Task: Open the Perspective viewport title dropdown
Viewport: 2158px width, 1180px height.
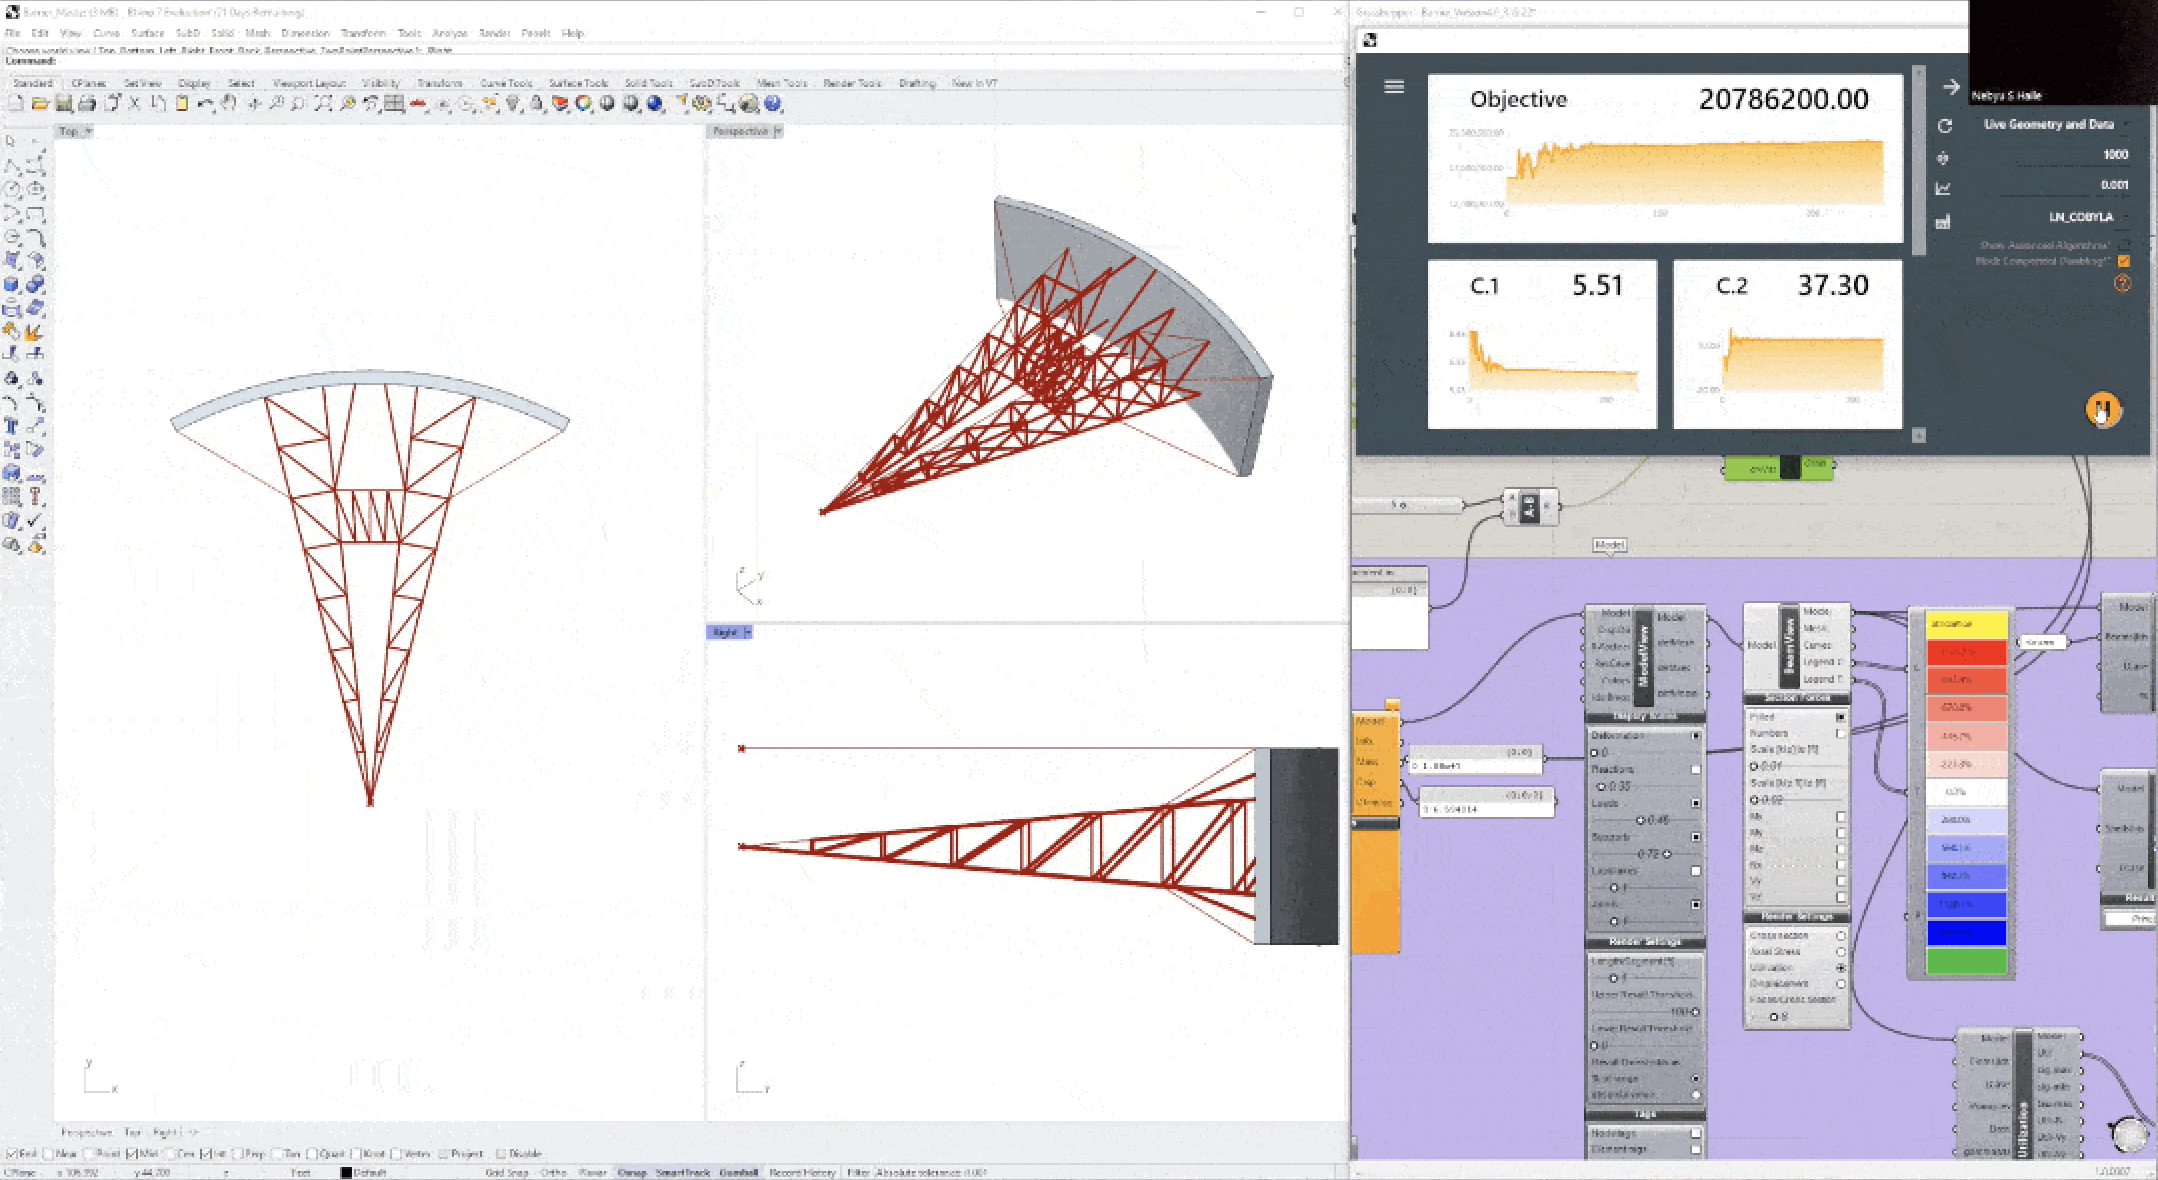Action: (x=778, y=131)
